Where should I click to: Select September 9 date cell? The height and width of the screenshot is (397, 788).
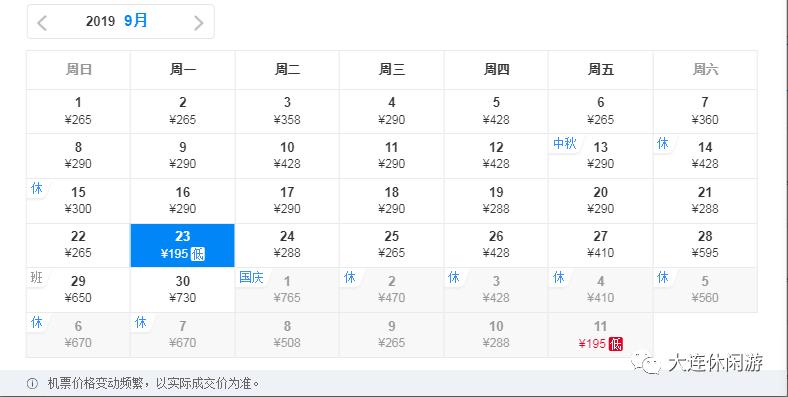pyautogui.click(x=182, y=156)
